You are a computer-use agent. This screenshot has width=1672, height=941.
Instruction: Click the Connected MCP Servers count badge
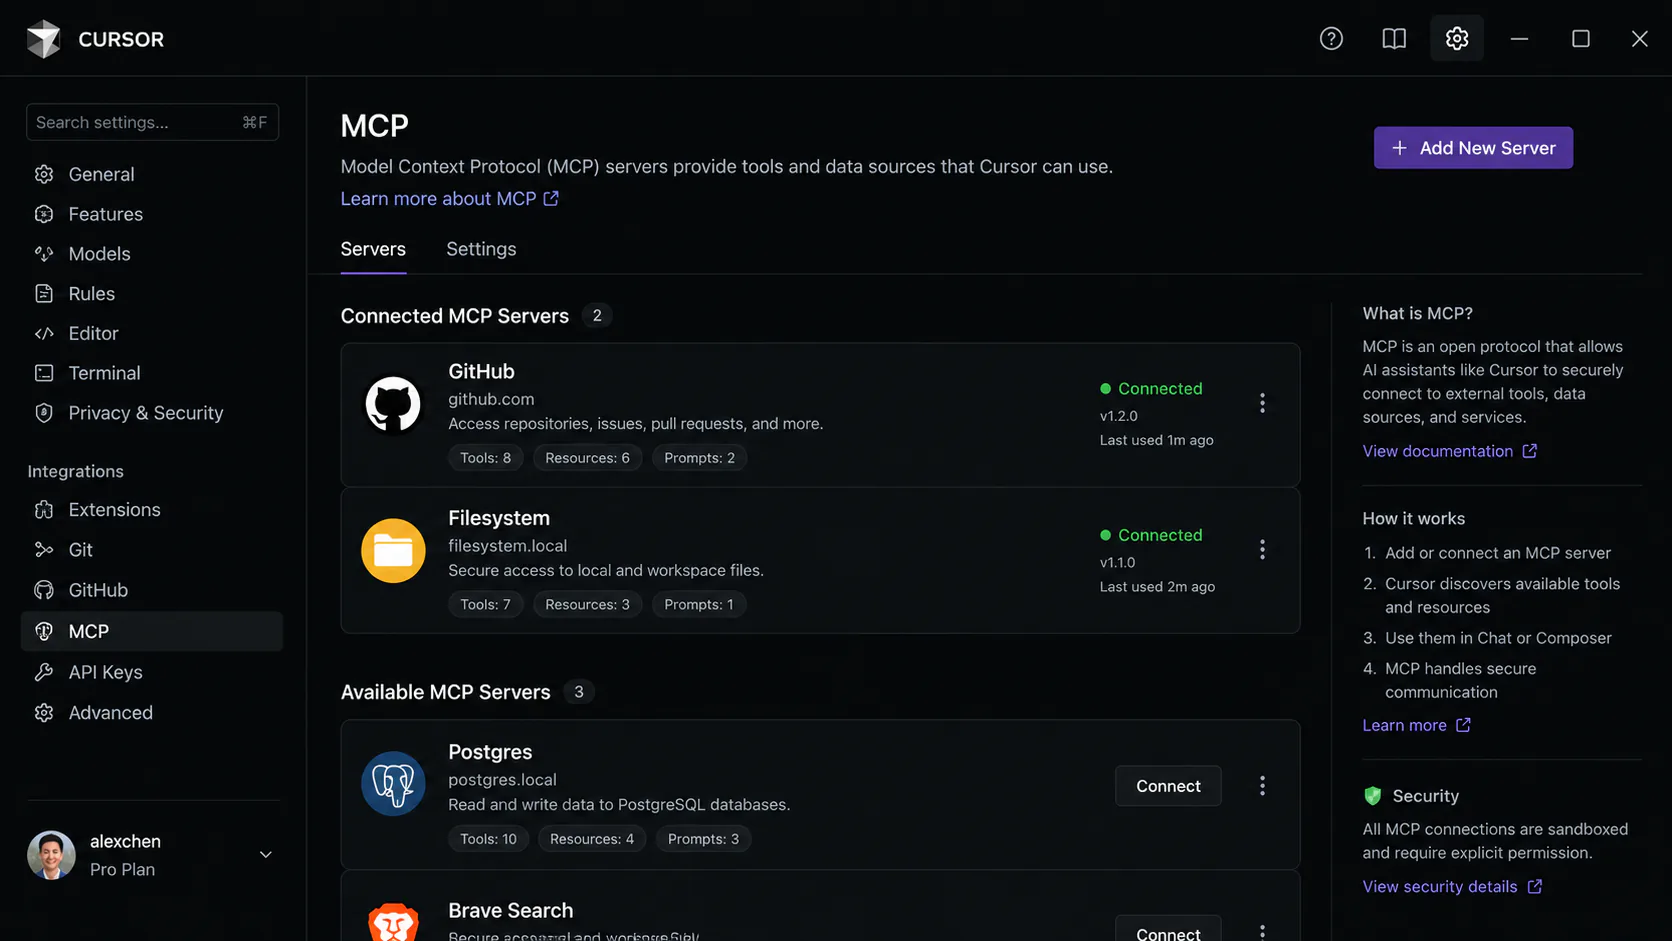click(x=597, y=316)
